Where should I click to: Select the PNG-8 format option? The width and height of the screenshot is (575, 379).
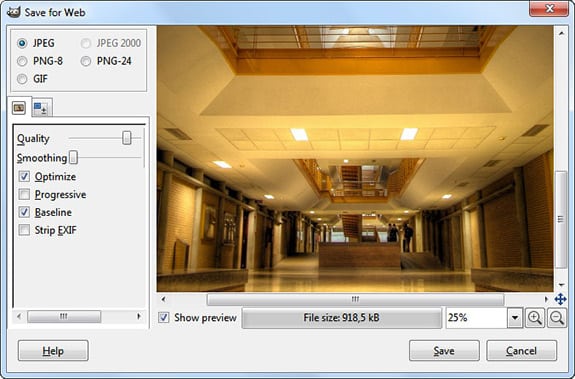pyautogui.click(x=22, y=61)
